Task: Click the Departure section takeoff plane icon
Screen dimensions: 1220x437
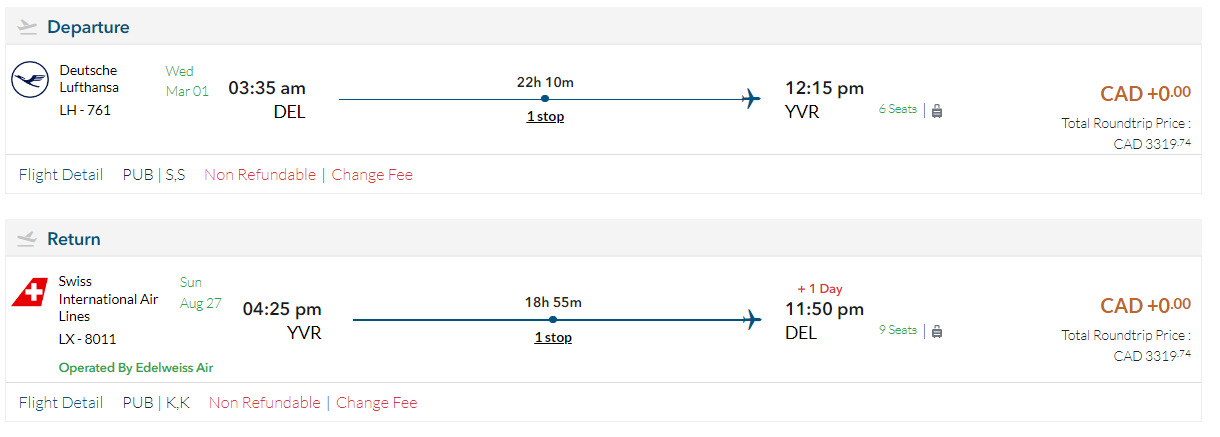Action: [x=28, y=27]
